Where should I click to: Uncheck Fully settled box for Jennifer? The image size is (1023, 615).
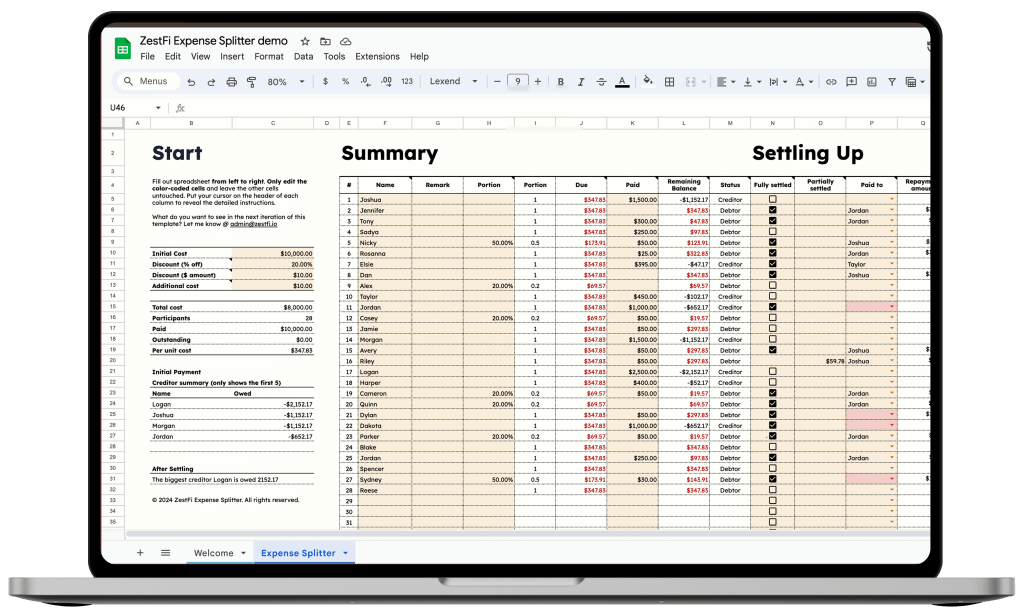click(772, 211)
